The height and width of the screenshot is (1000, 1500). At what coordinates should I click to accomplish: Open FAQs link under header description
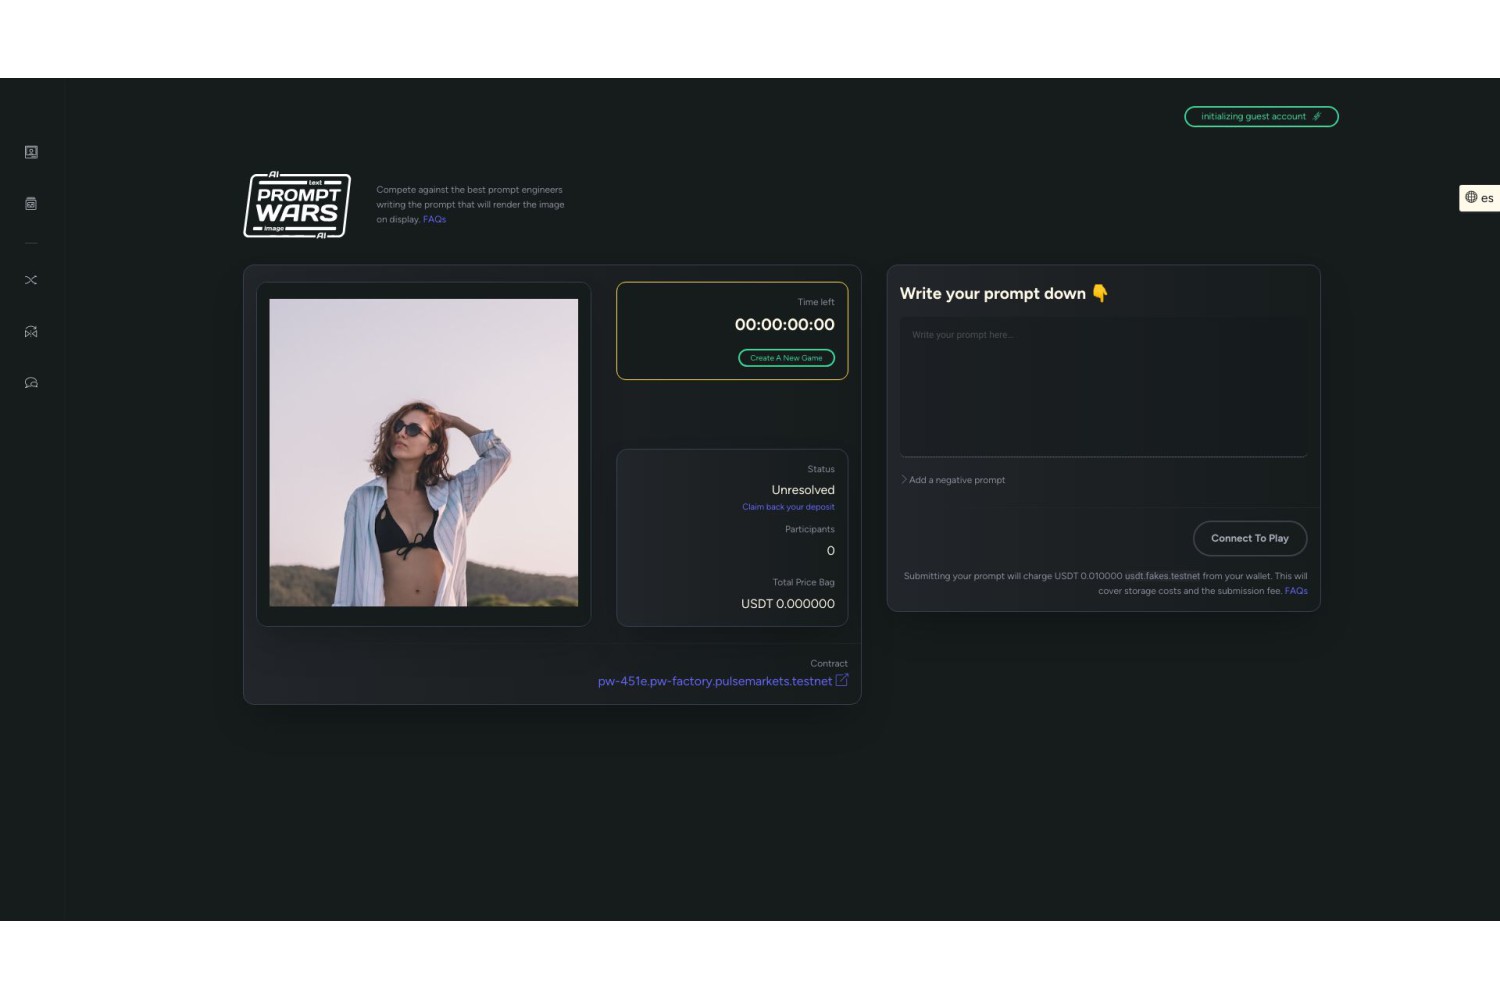(x=434, y=219)
